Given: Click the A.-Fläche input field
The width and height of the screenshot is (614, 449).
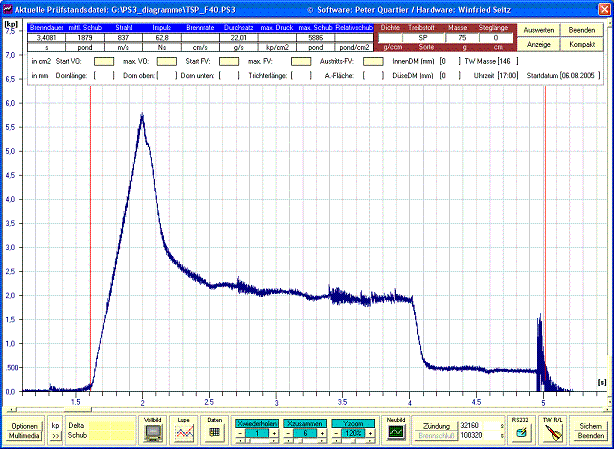Looking at the screenshot, I should pyautogui.click(x=373, y=76).
